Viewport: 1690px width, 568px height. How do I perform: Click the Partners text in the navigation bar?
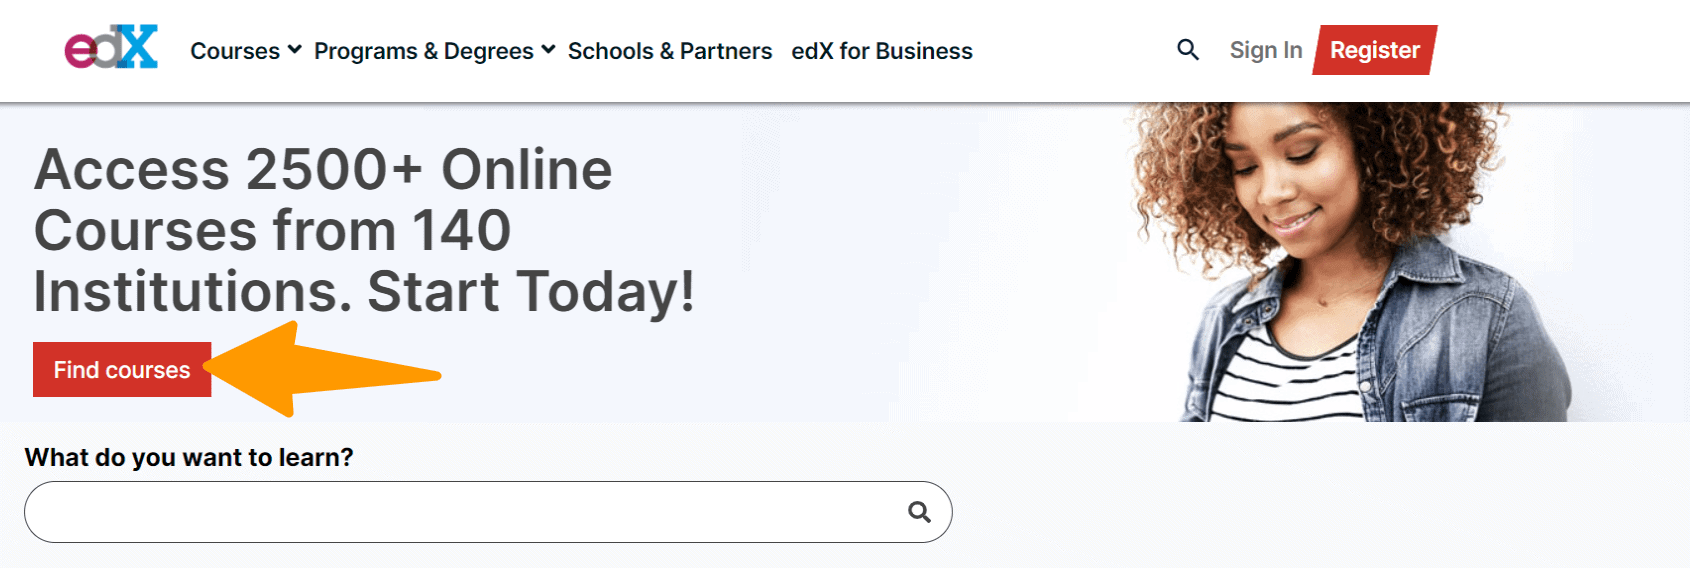pos(726,51)
